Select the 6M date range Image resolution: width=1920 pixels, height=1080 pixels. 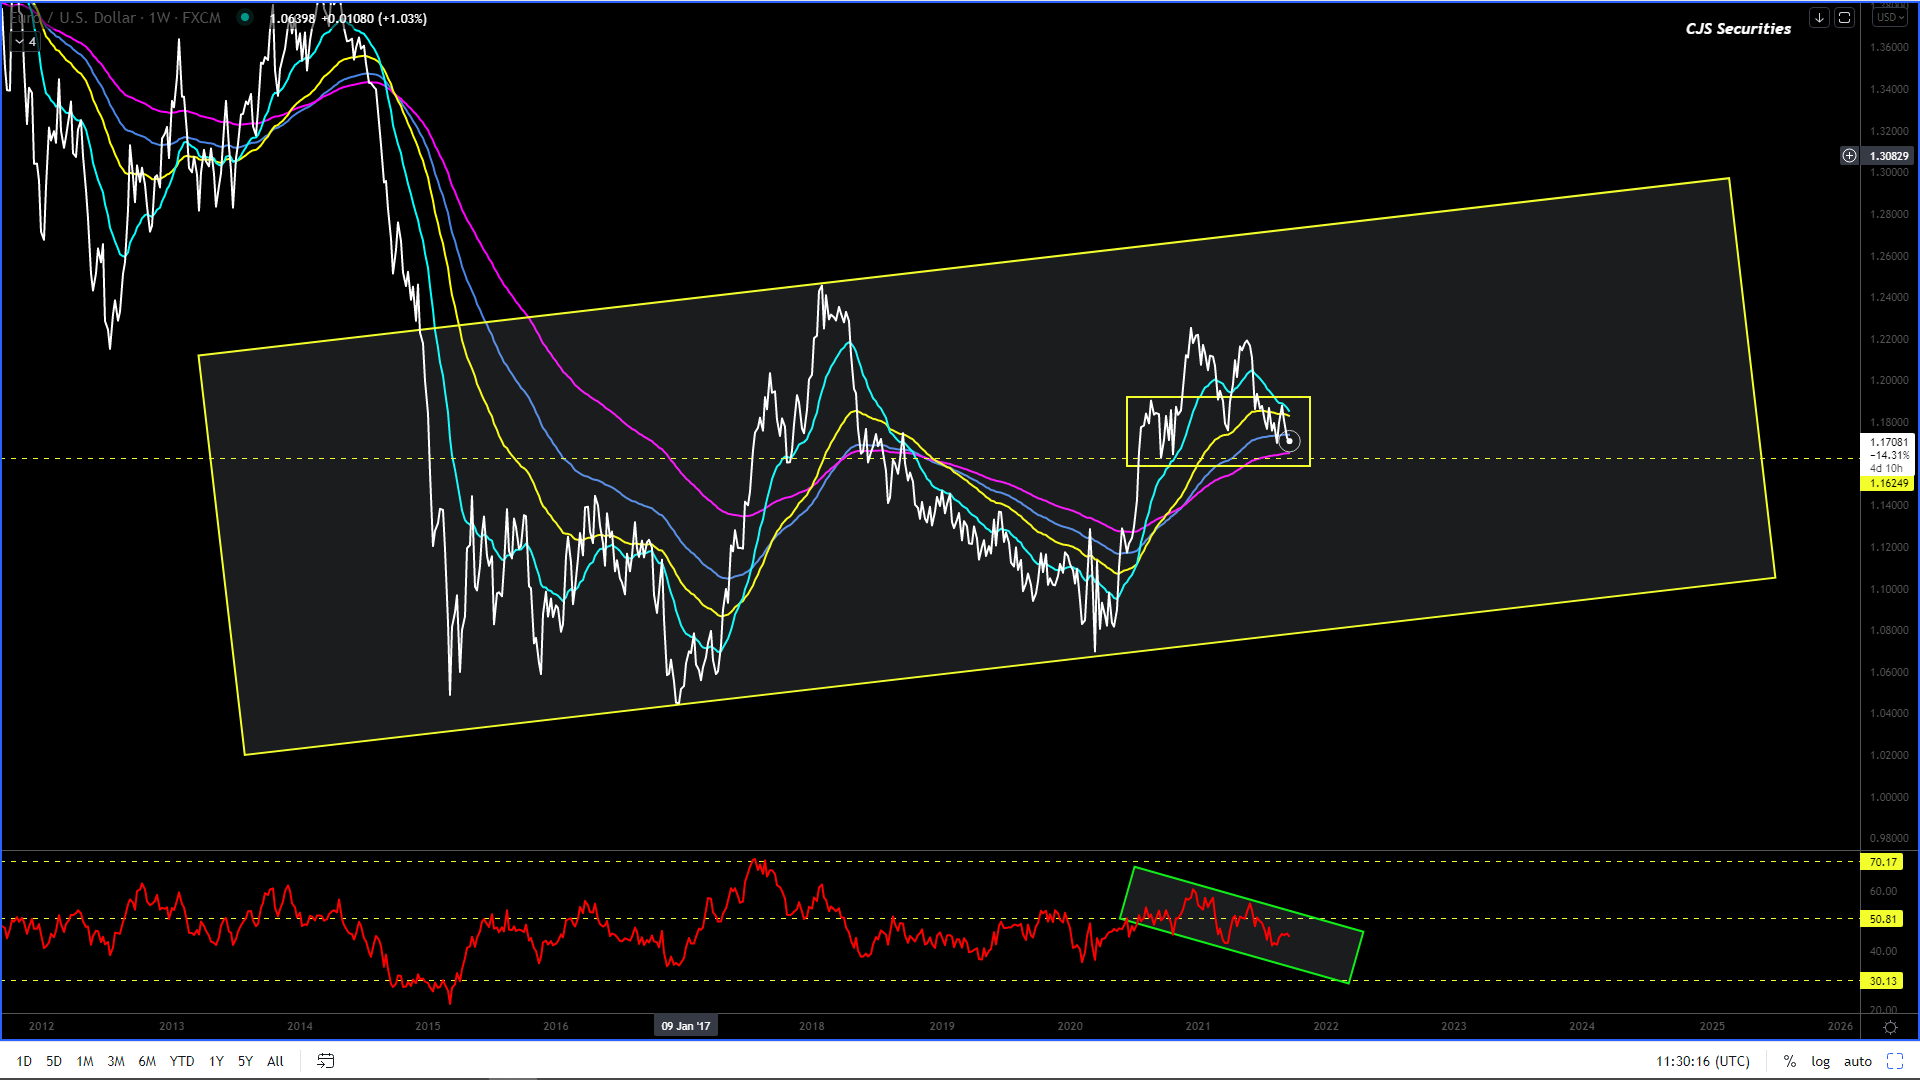[x=147, y=1061]
